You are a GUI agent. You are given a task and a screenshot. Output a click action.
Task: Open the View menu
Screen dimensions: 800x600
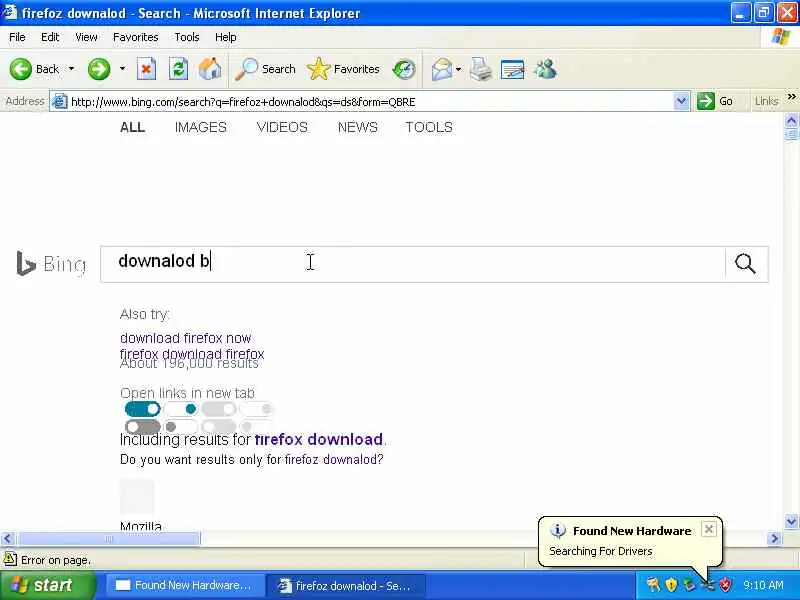(x=86, y=37)
